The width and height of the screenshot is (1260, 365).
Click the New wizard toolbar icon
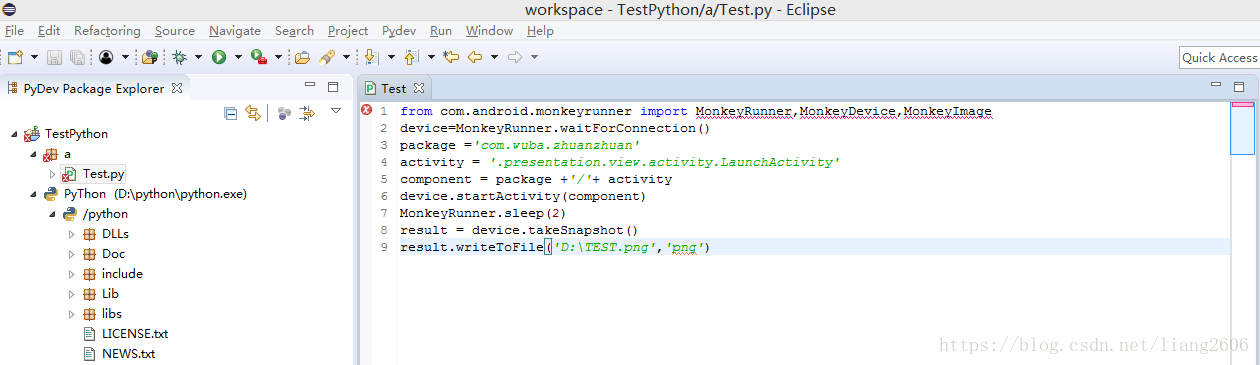click(x=15, y=57)
